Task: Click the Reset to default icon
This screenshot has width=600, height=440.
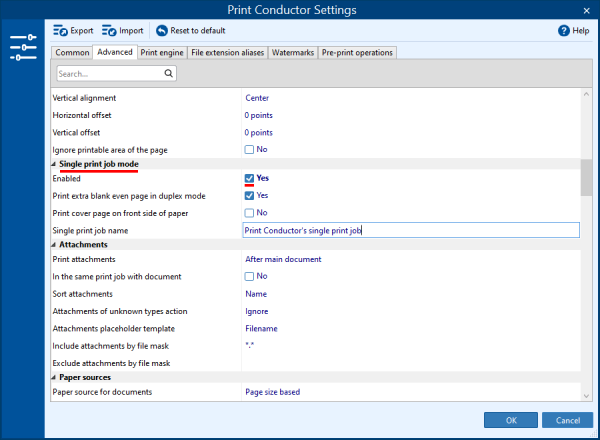Action: (162, 31)
